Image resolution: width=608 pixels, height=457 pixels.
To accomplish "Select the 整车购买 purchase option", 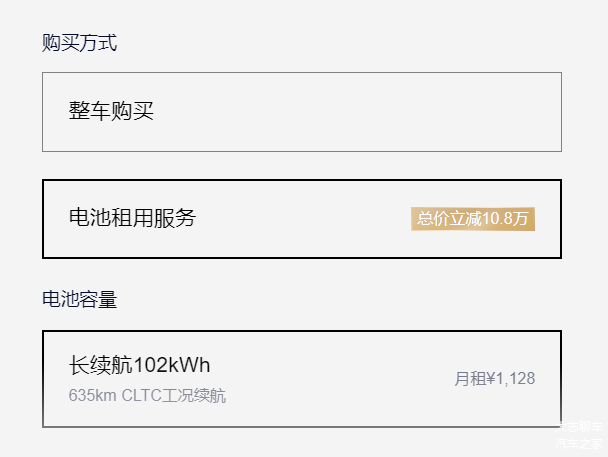I will pos(301,111).
